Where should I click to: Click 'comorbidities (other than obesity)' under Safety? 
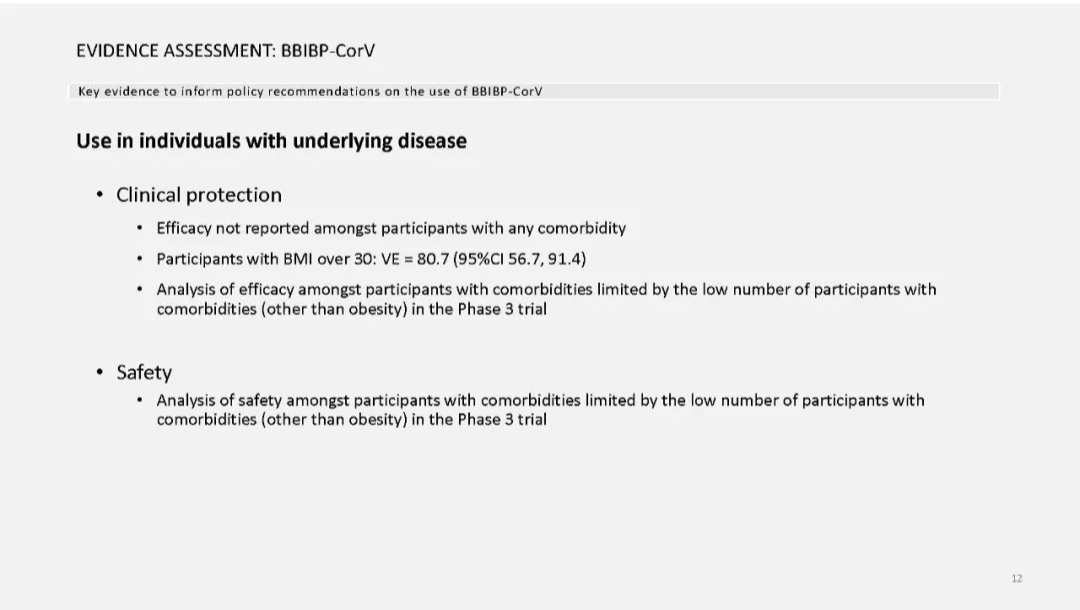pos(282,420)
